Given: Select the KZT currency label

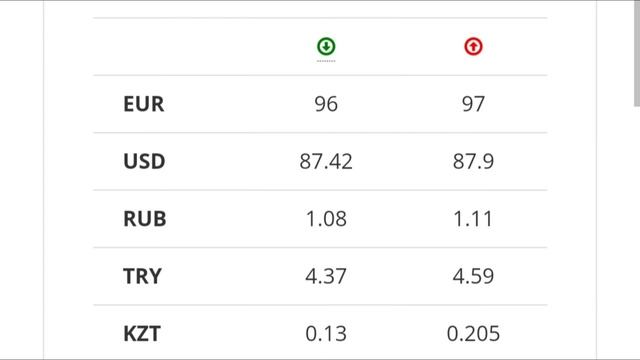Looking at the screenshot, I should click(142, 334).
